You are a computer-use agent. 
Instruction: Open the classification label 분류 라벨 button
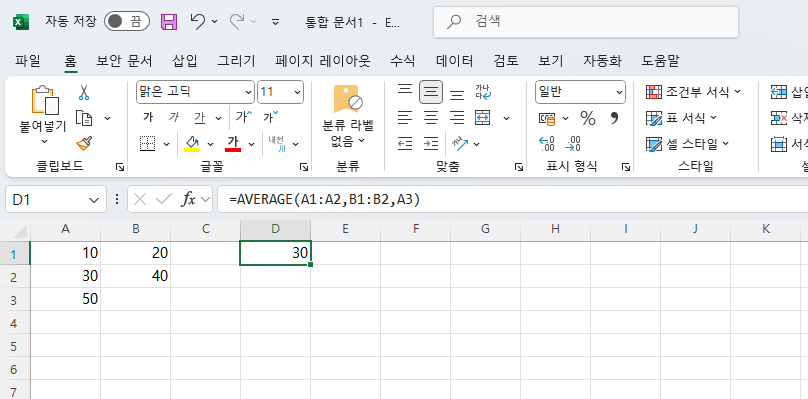(348, 117)
